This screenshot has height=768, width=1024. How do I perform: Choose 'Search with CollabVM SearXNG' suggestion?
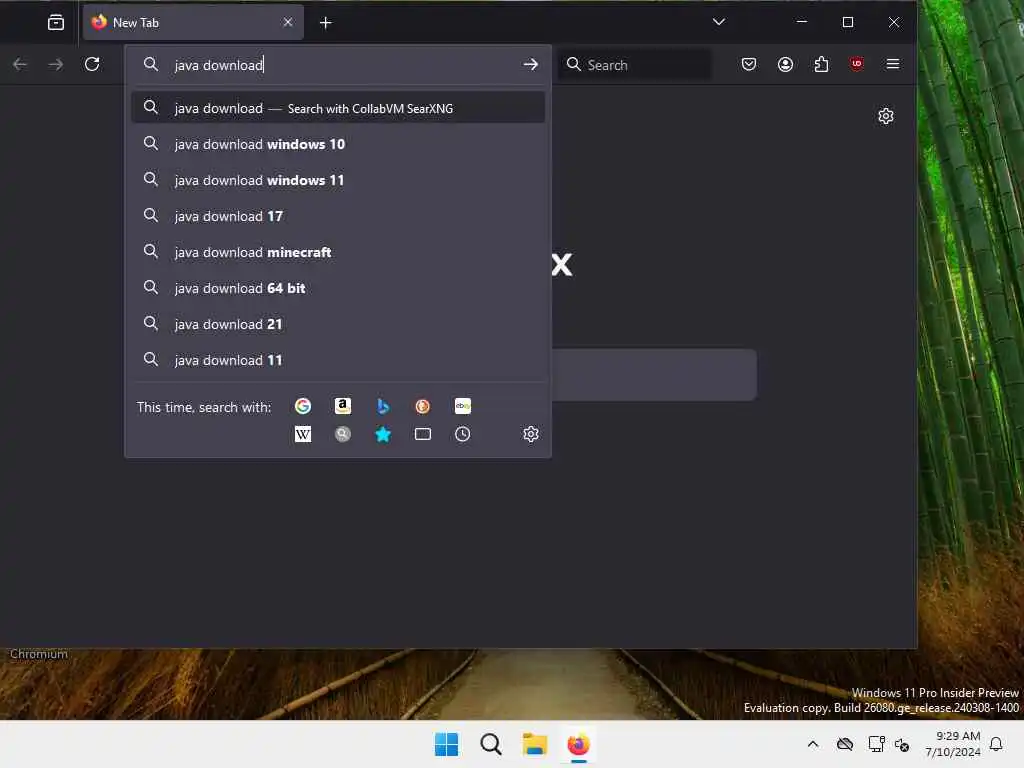pyautogui.click(x=338, y=108)
